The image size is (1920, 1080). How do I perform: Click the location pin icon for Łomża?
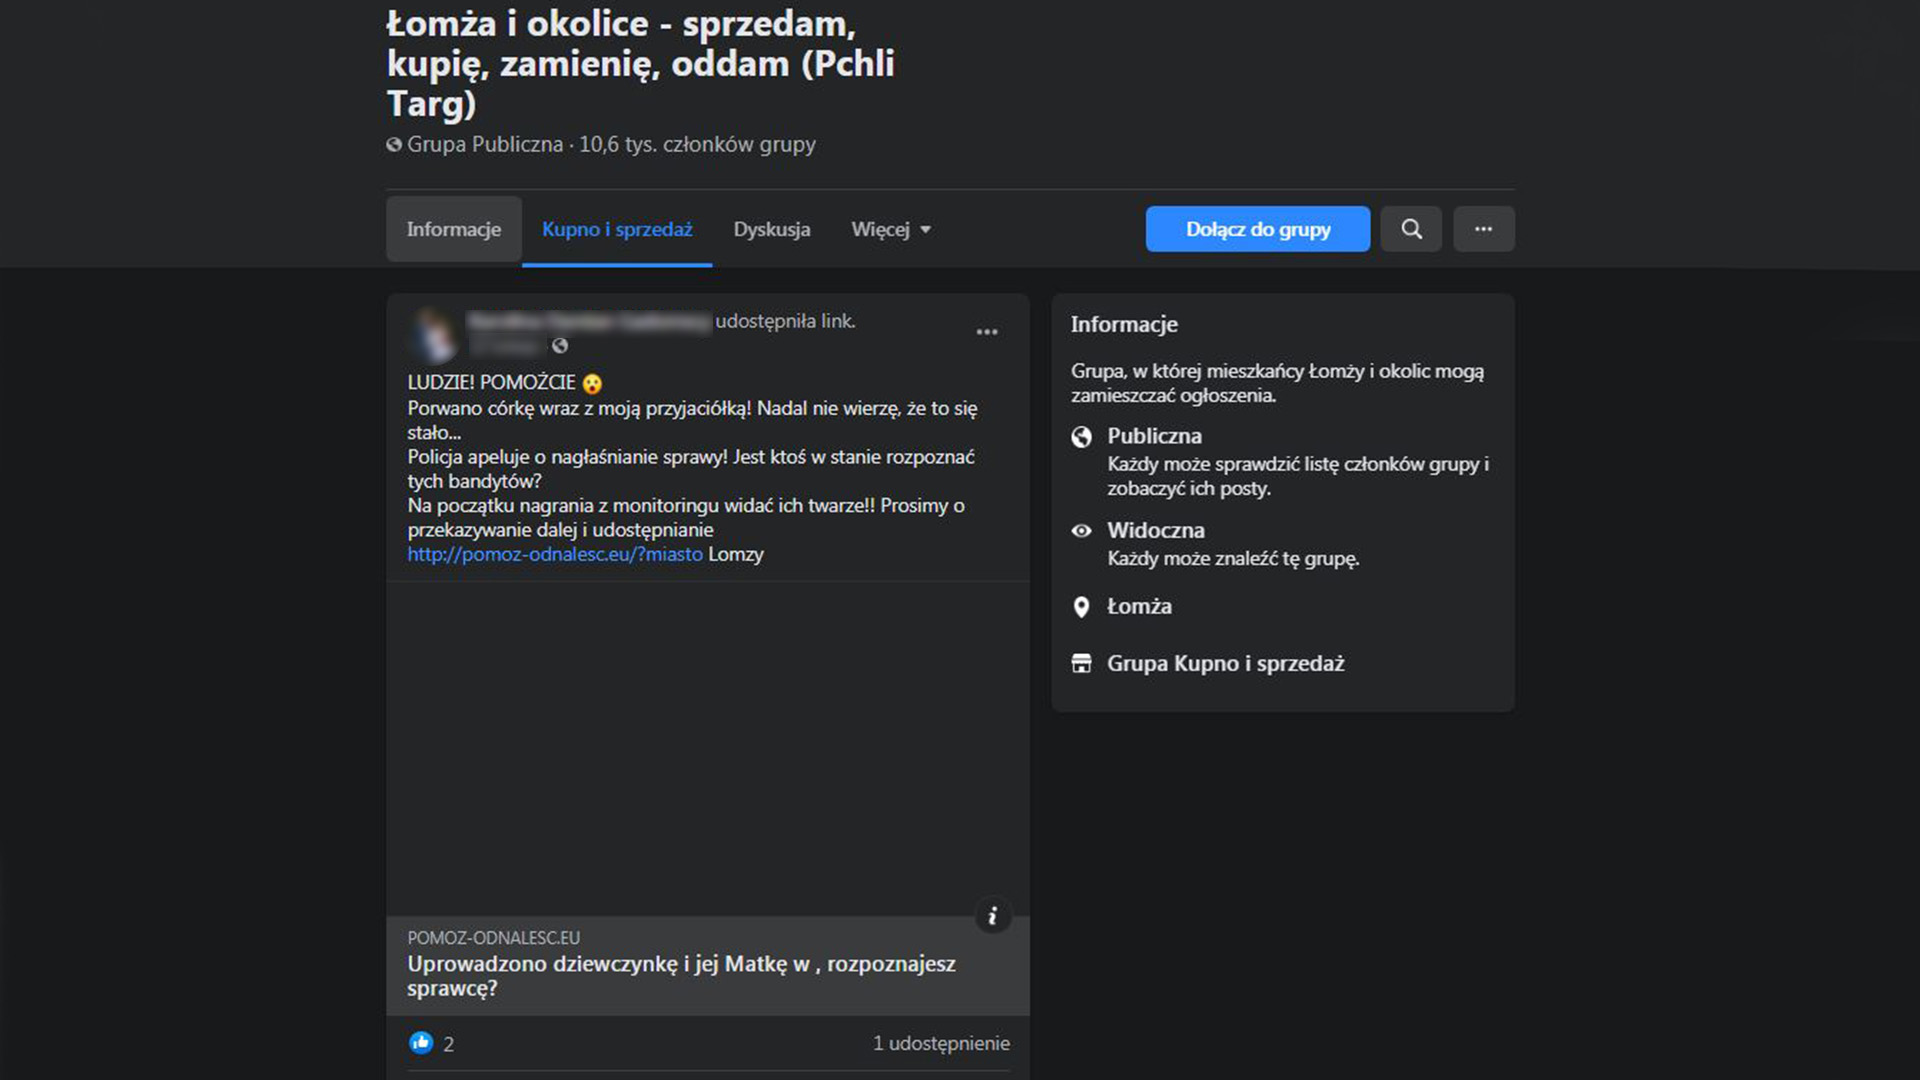(1081, 607)
